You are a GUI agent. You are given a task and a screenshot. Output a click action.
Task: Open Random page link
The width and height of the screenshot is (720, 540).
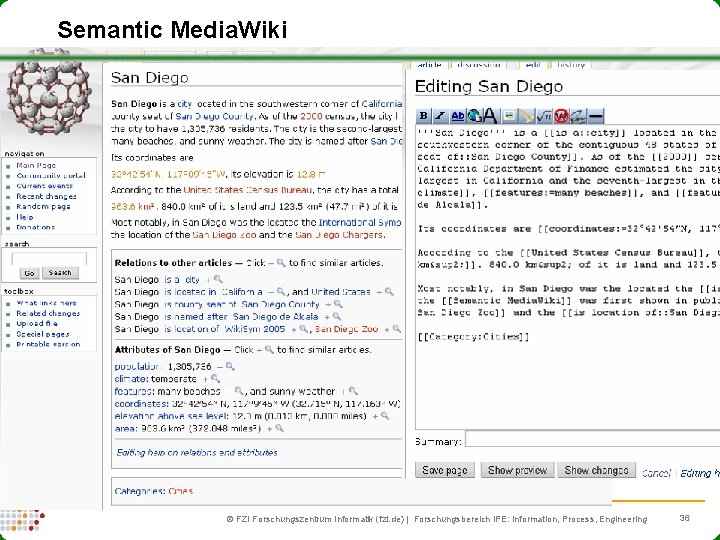click(x=43, y=207)
